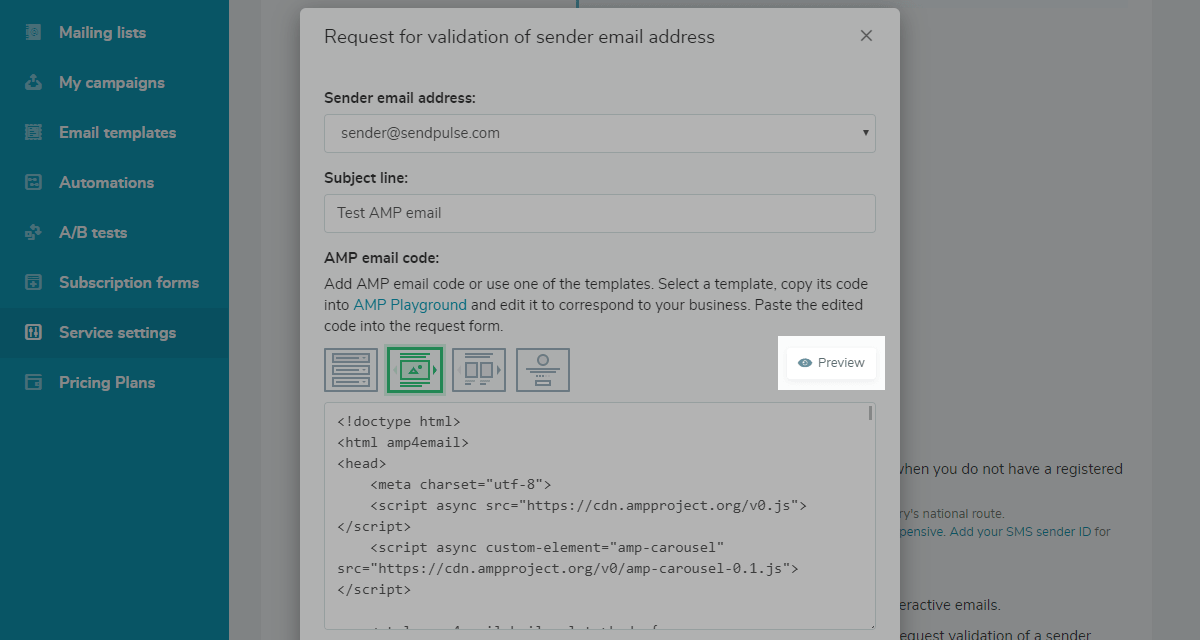Go to Pricing Plans in the sidebar
This screenshot has width=1200, height=640.
pos(106,382)
